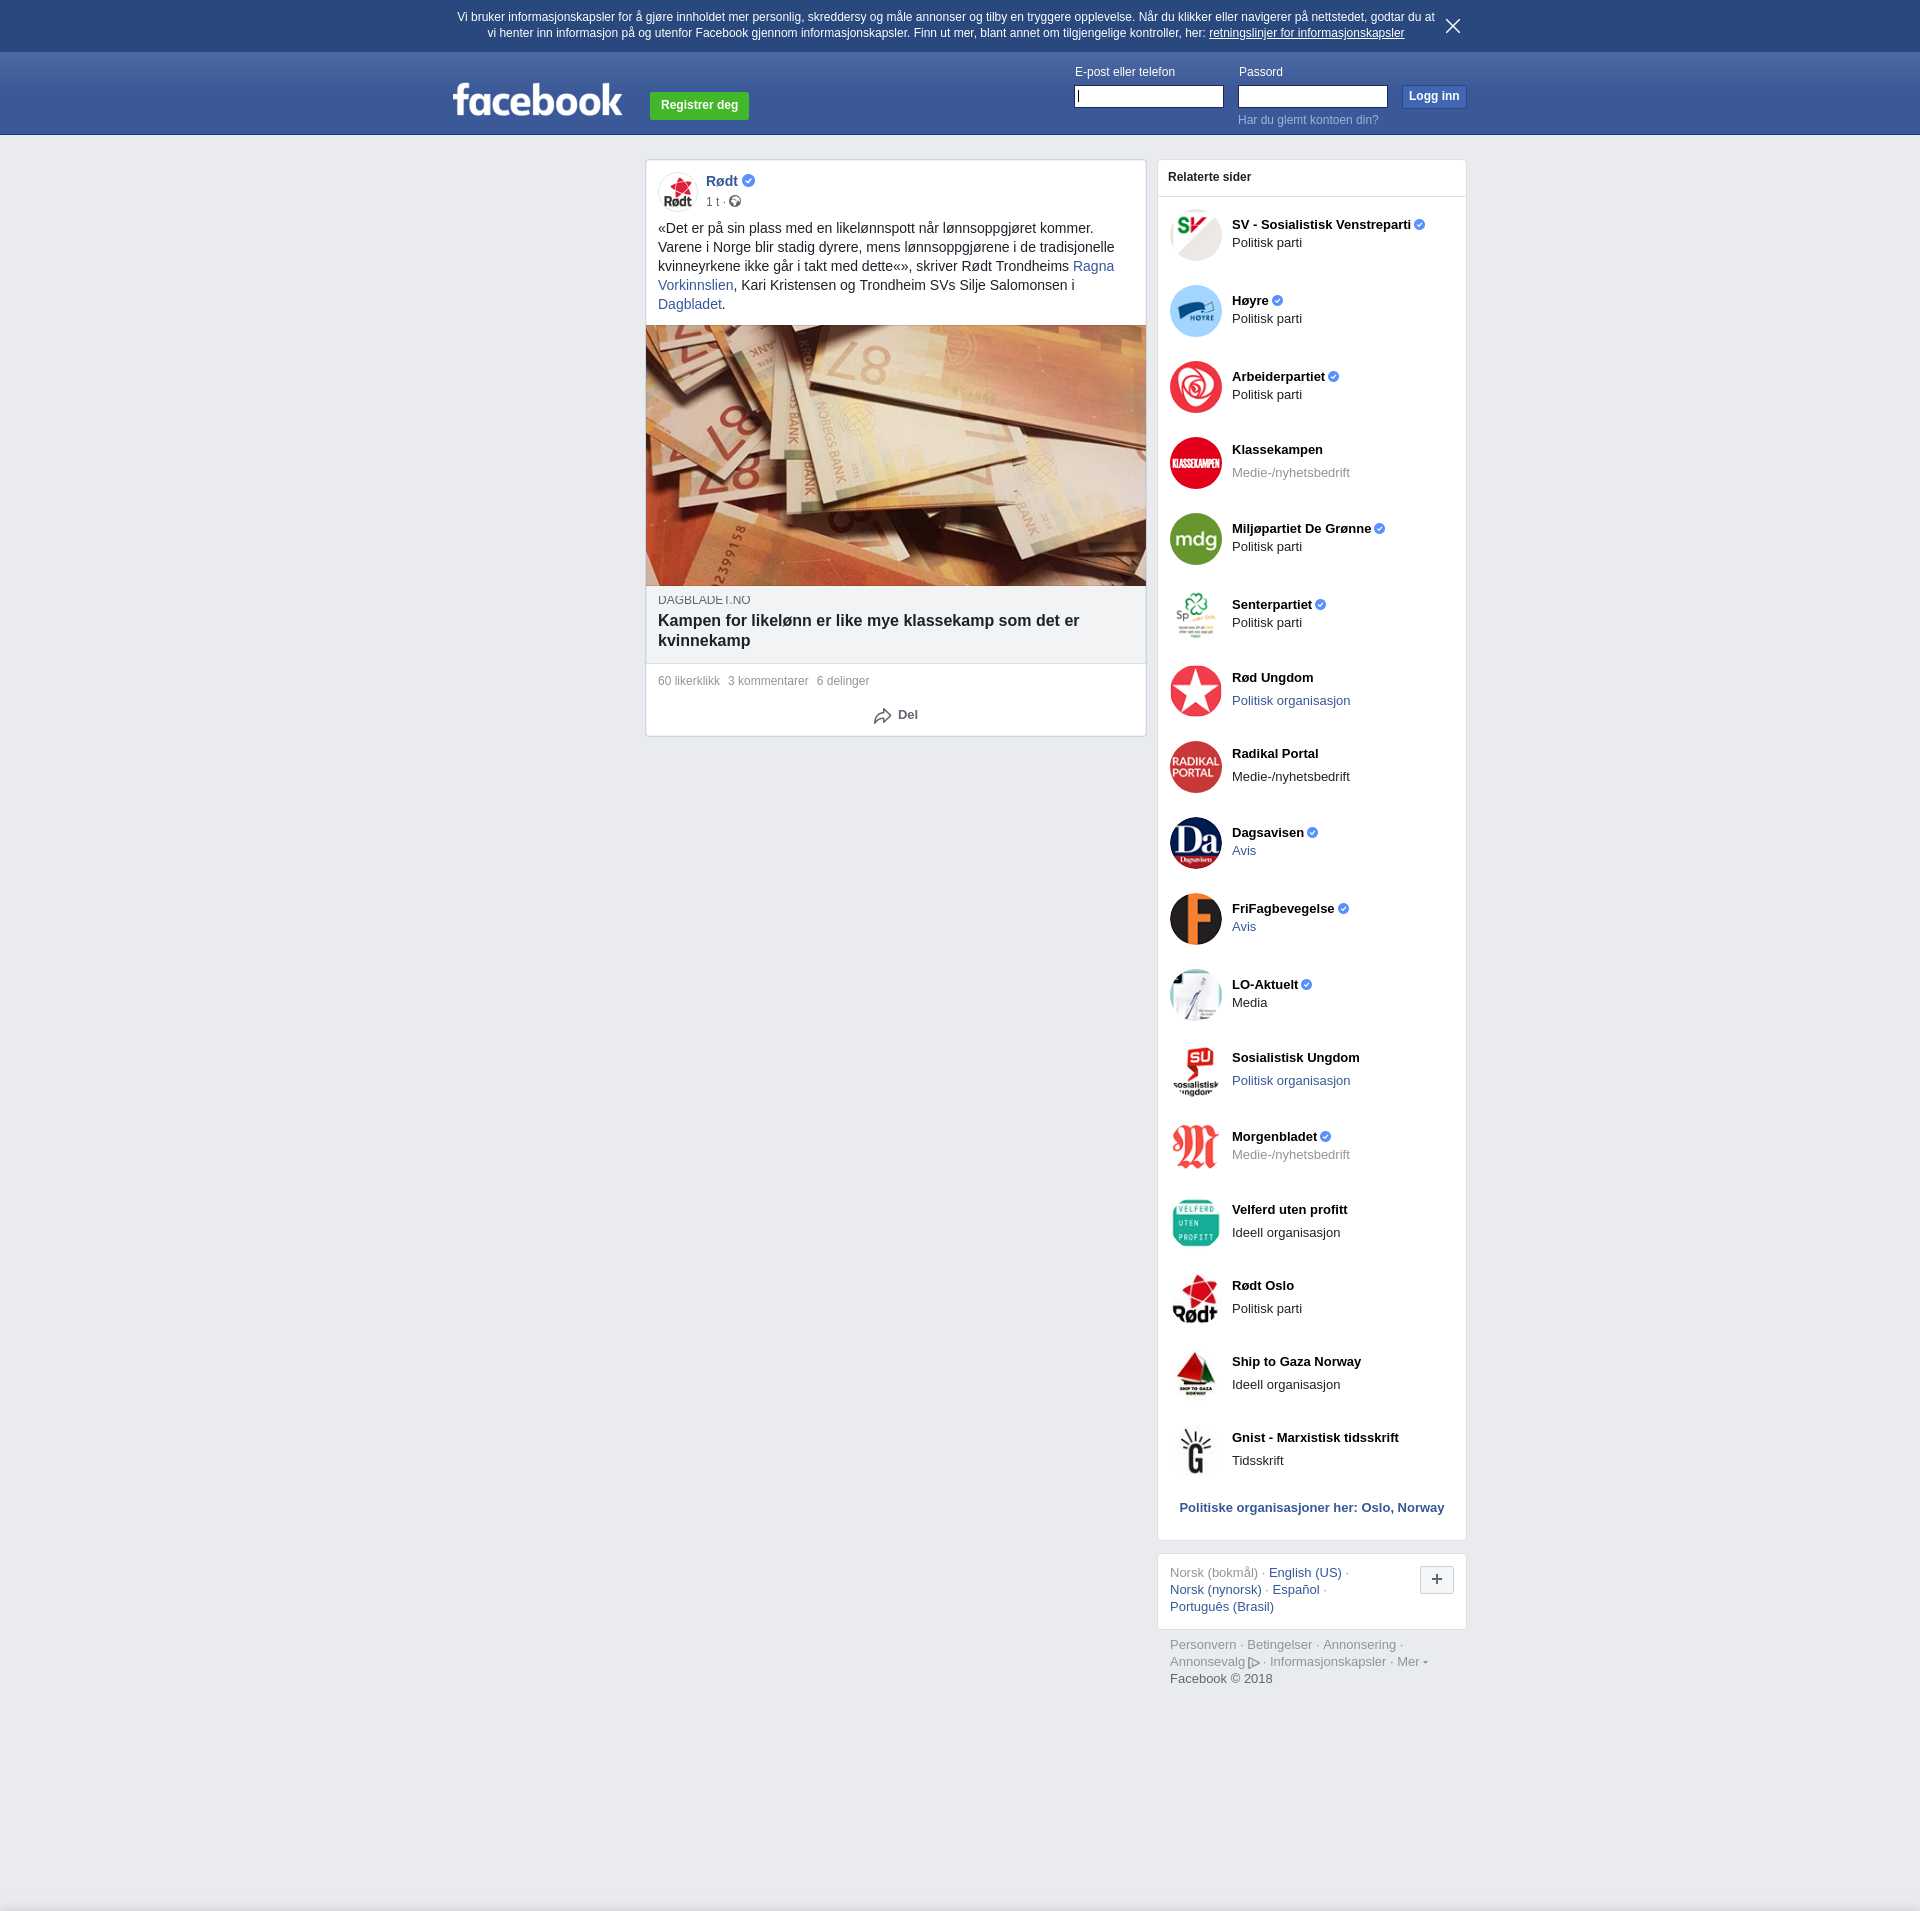This screenshot has height=1911, width=1920.
Task: Close the cookie notice banner
Action: tap(1453, 26)
